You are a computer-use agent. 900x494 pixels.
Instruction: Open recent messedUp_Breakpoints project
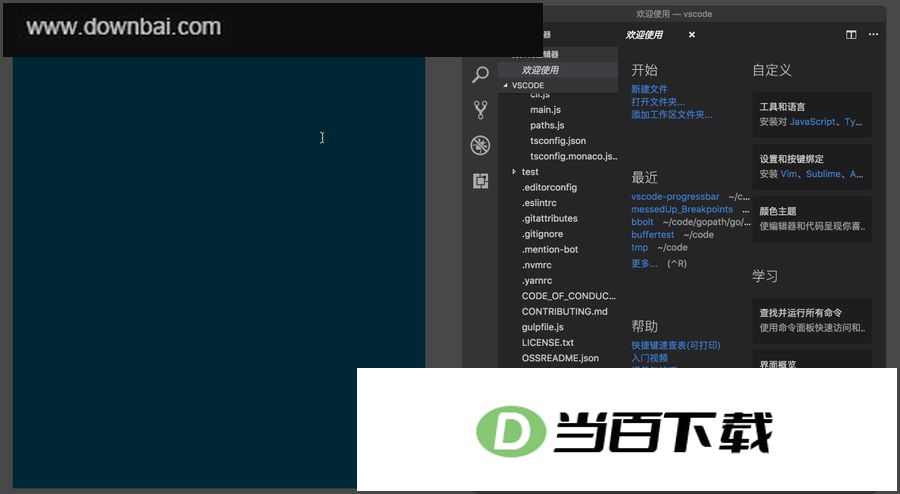tap(682, 209)
